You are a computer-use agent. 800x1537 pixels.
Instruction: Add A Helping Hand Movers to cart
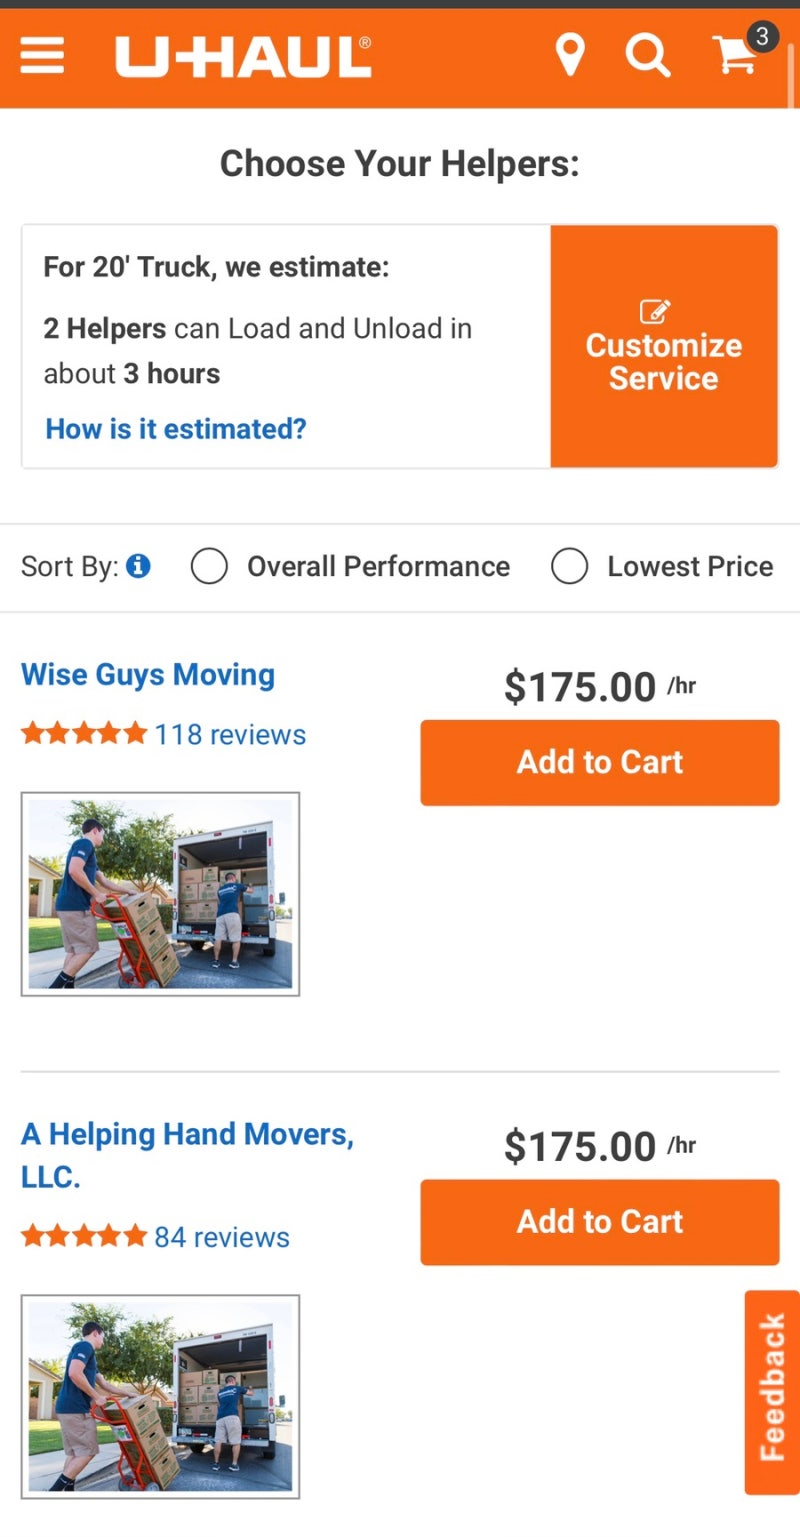(x=599, y=1222)
